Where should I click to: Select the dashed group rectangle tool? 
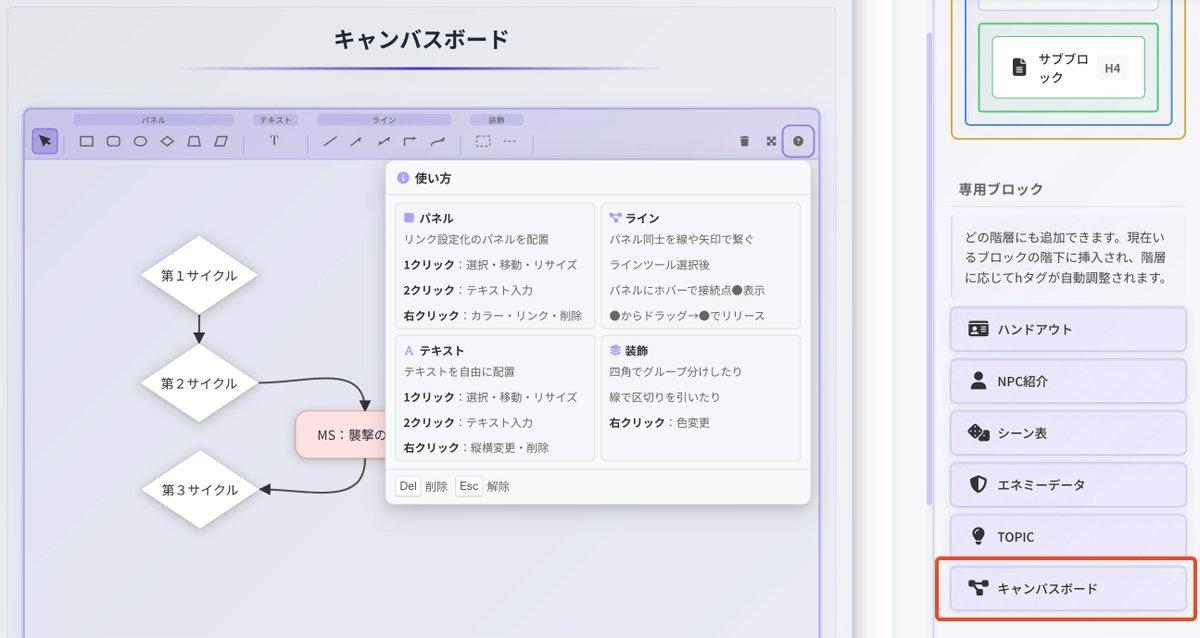483,141
